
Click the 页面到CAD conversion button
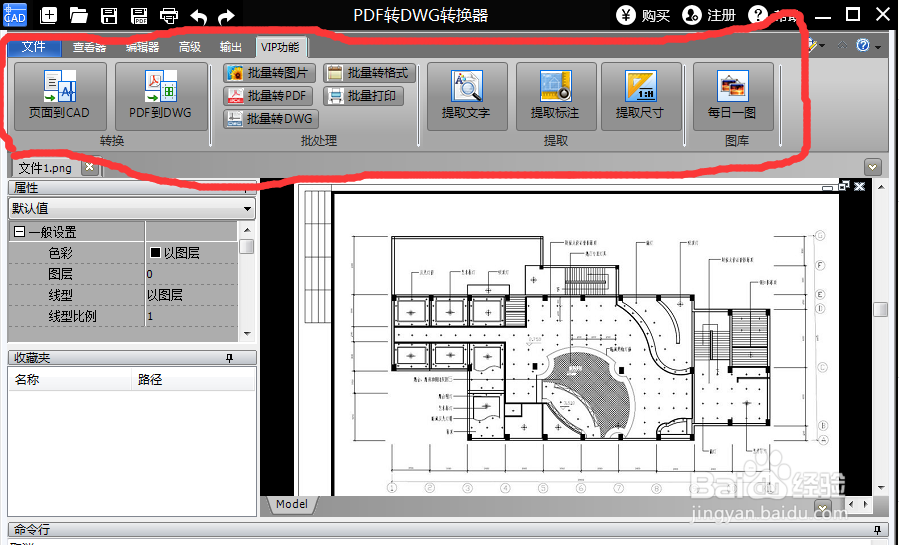[60, 96]
